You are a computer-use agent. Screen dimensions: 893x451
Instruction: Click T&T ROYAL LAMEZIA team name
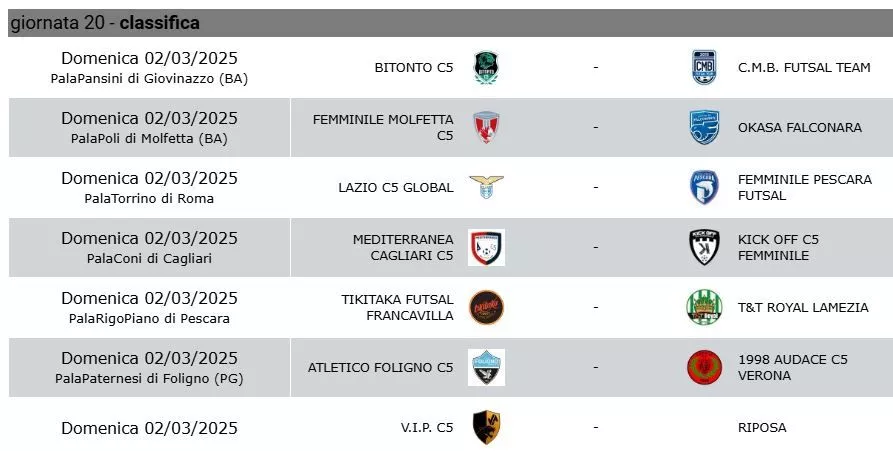(x=803, y=308)
